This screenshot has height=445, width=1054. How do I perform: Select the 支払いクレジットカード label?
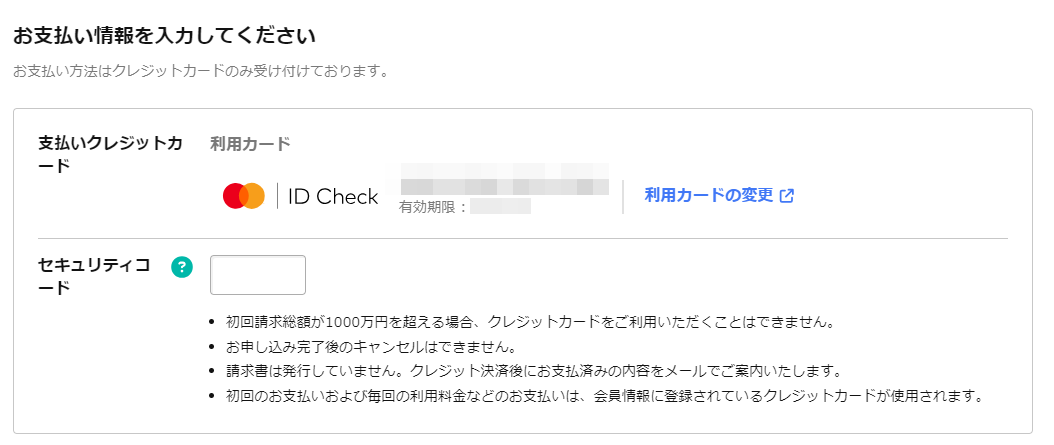[x=110, y=155]
